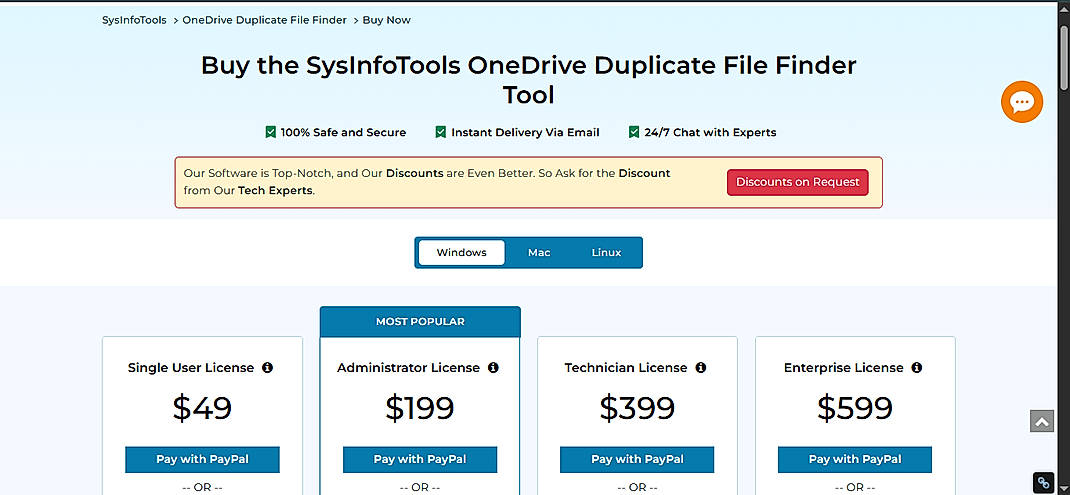Click the green checkmark beside 100% Safe

[x=271, y=132]
